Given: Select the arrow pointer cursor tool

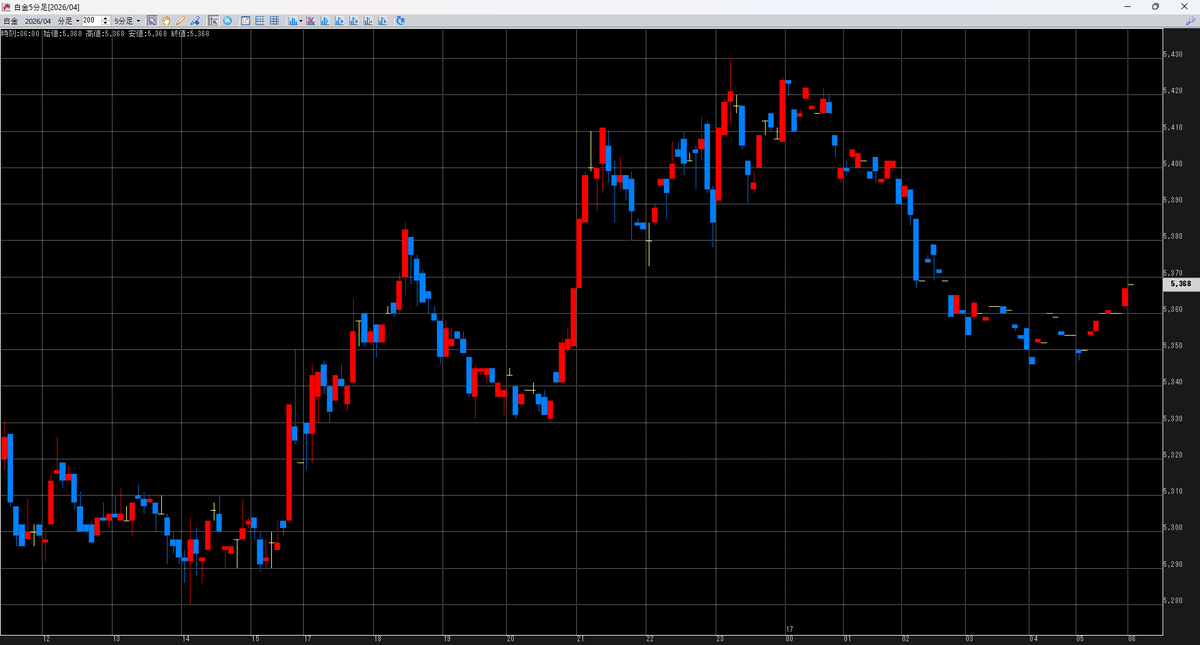Looking at the screenshot, I should tap(152, 20).
